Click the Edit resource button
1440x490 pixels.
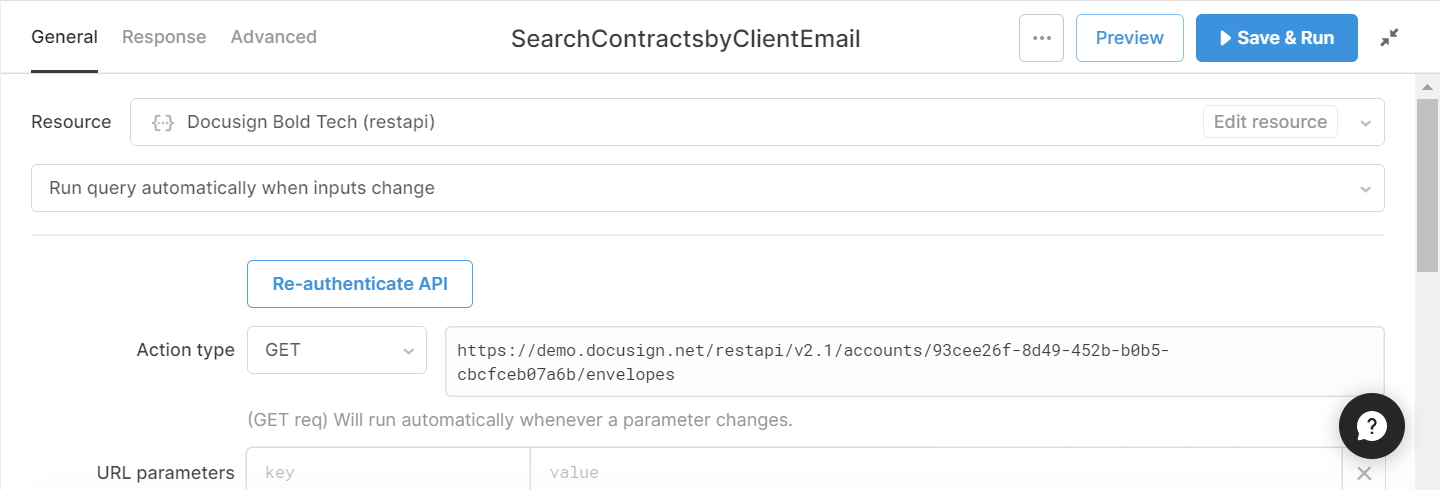[x=1270, y=122]
